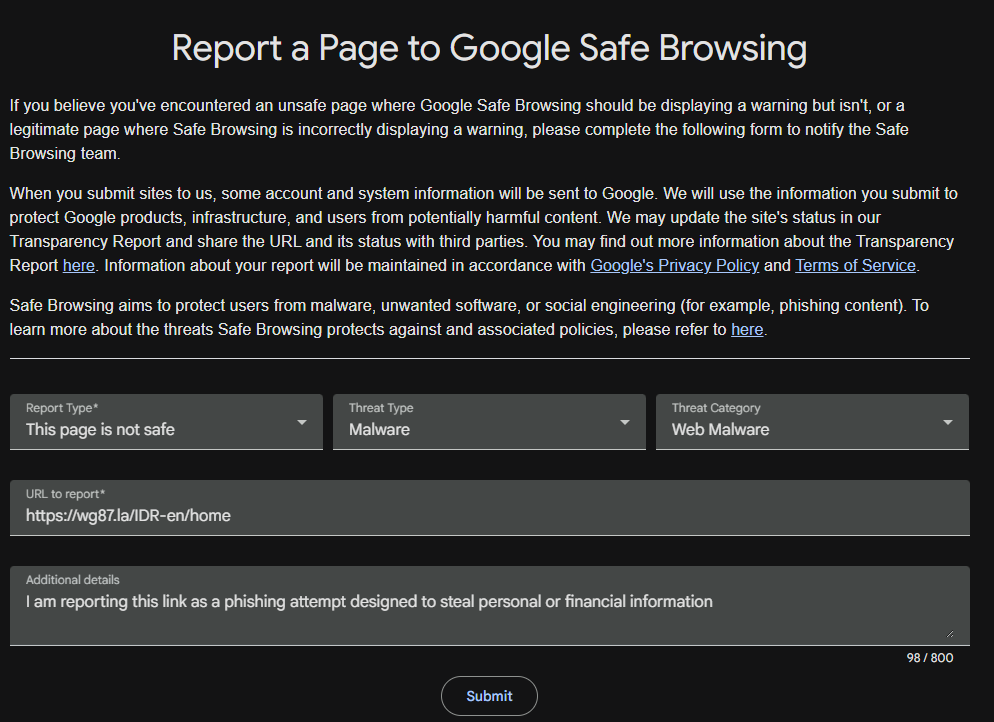
Task: Click the Additional details text area
Action: point(489,606)
